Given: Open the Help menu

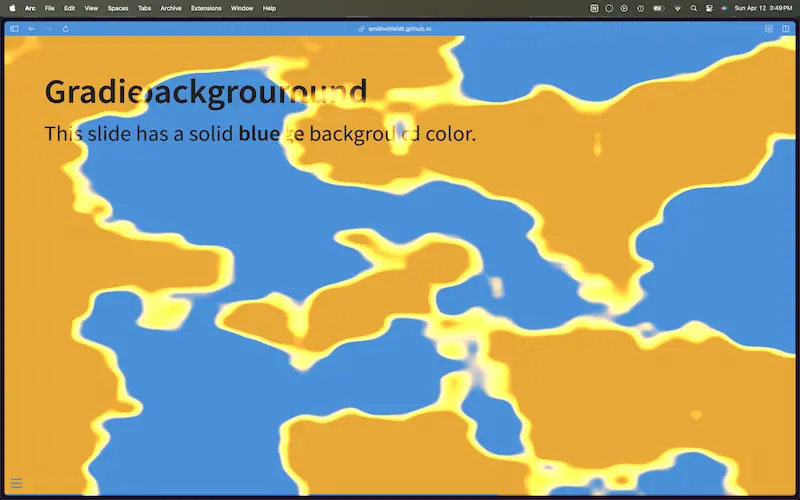Looking at the screenshot, I should coord(269,8).
